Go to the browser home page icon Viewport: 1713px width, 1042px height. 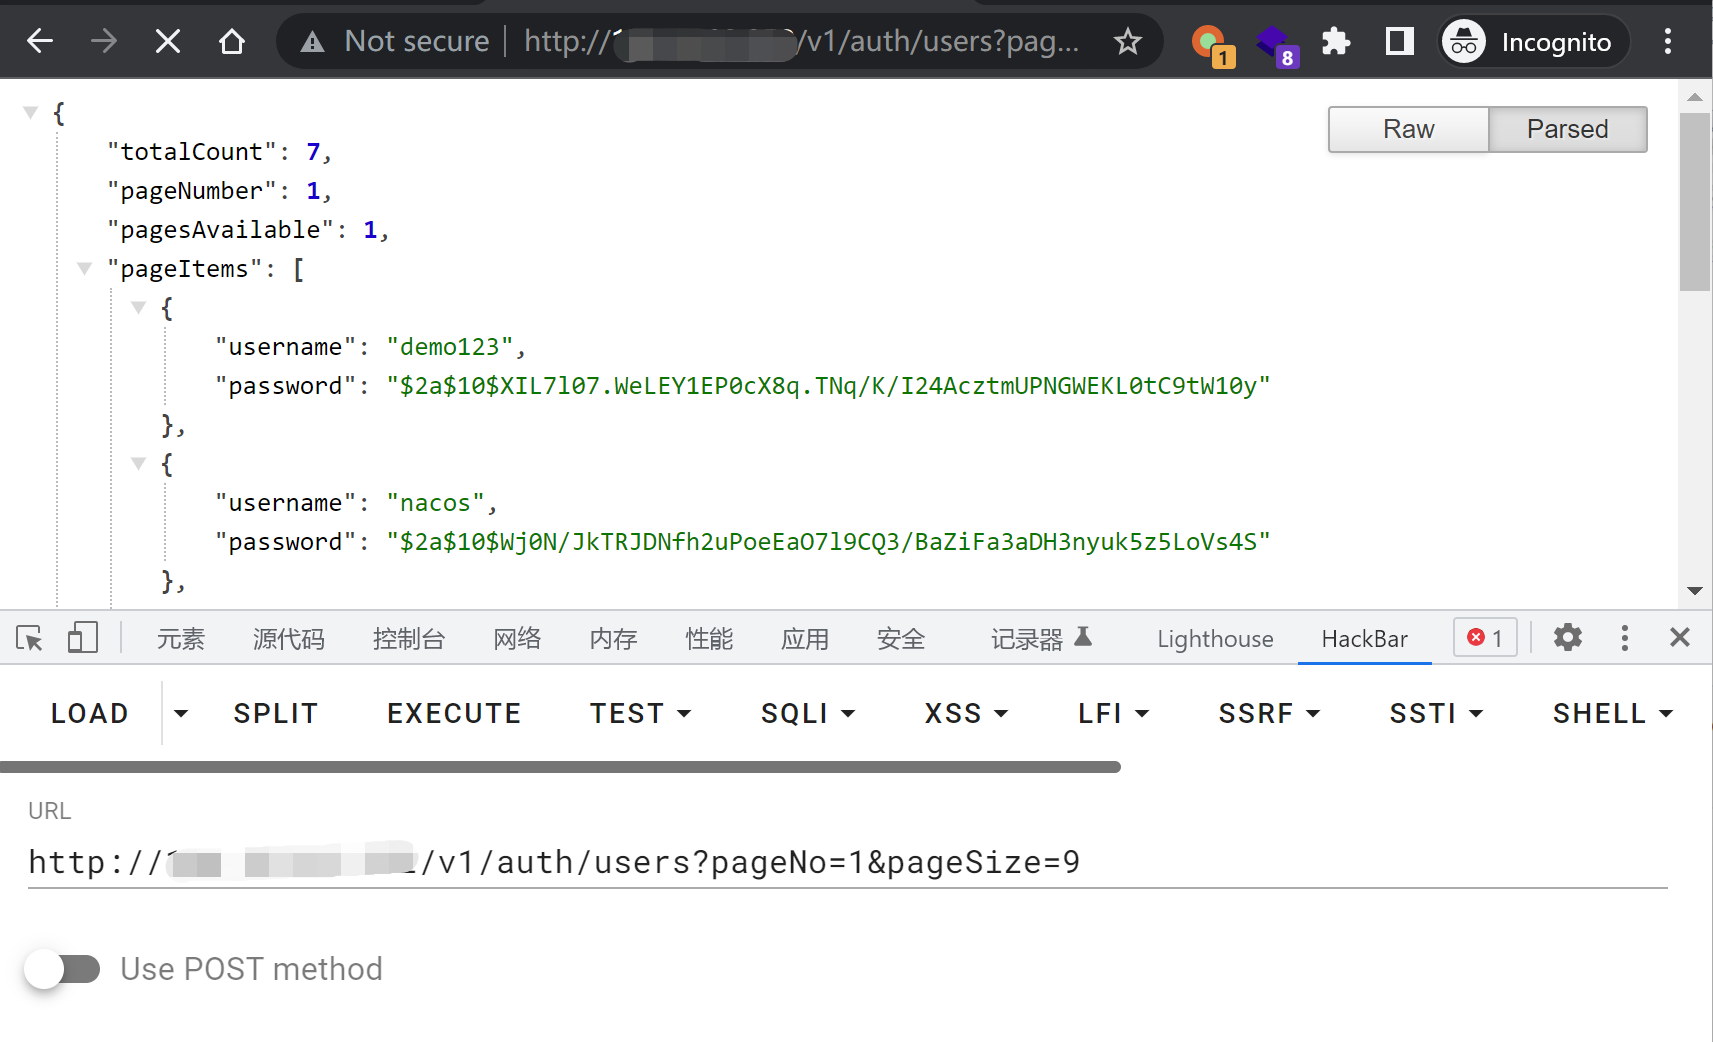(x=232, y=41)
